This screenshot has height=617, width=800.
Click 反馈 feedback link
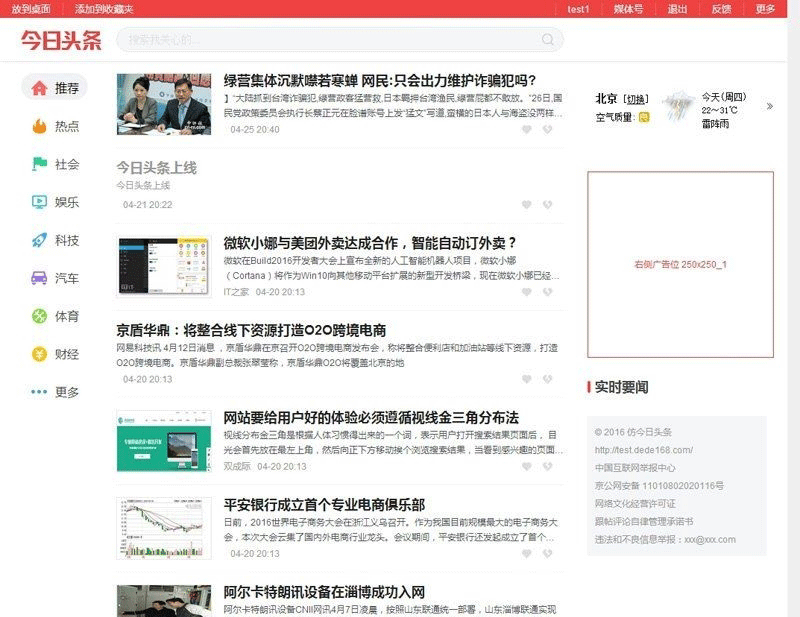721,9
